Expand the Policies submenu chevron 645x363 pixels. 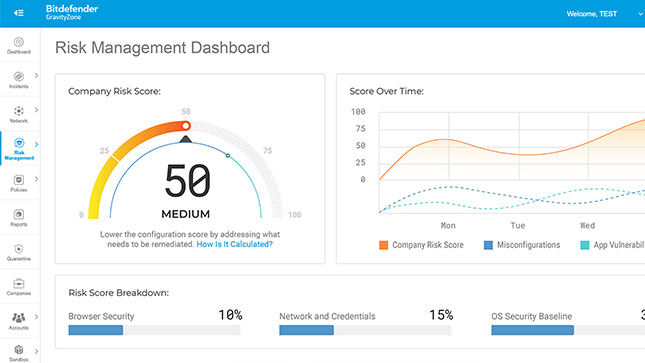coord(37,179)
